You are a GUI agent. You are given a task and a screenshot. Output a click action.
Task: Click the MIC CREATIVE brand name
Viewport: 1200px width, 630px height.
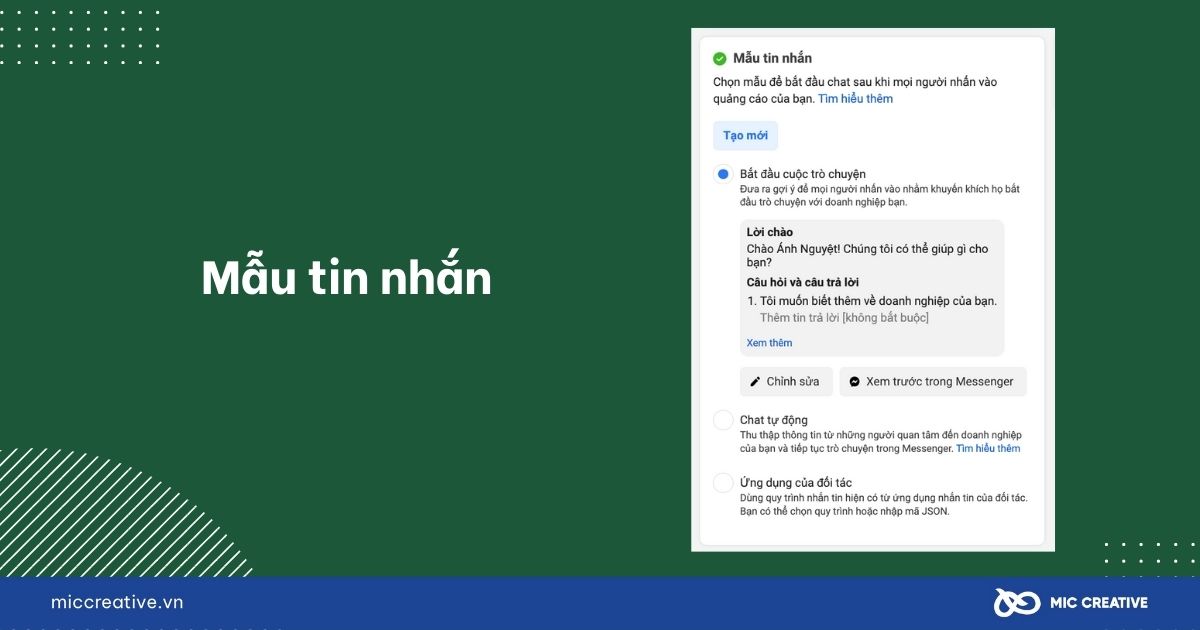click(1098, 603)
